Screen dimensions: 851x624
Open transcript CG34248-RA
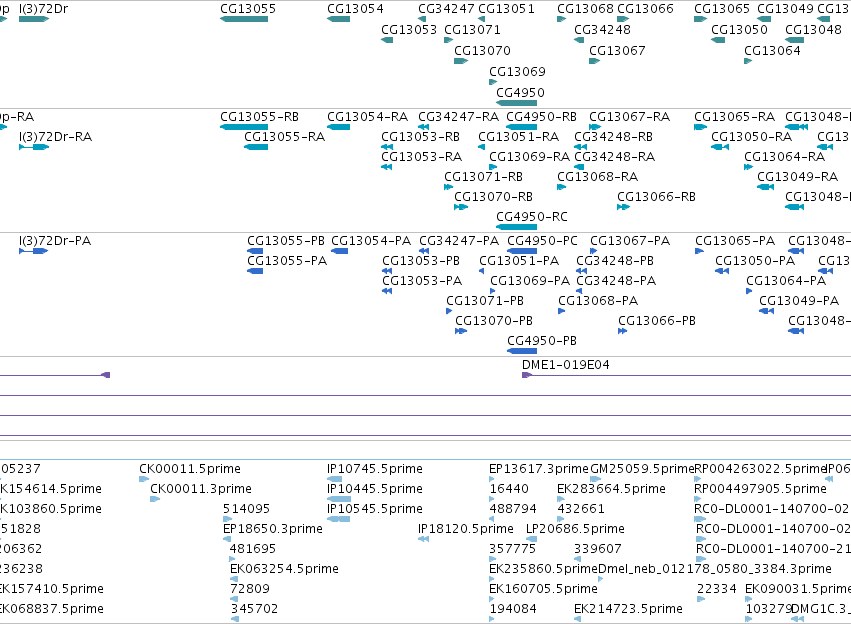point(615,157)
